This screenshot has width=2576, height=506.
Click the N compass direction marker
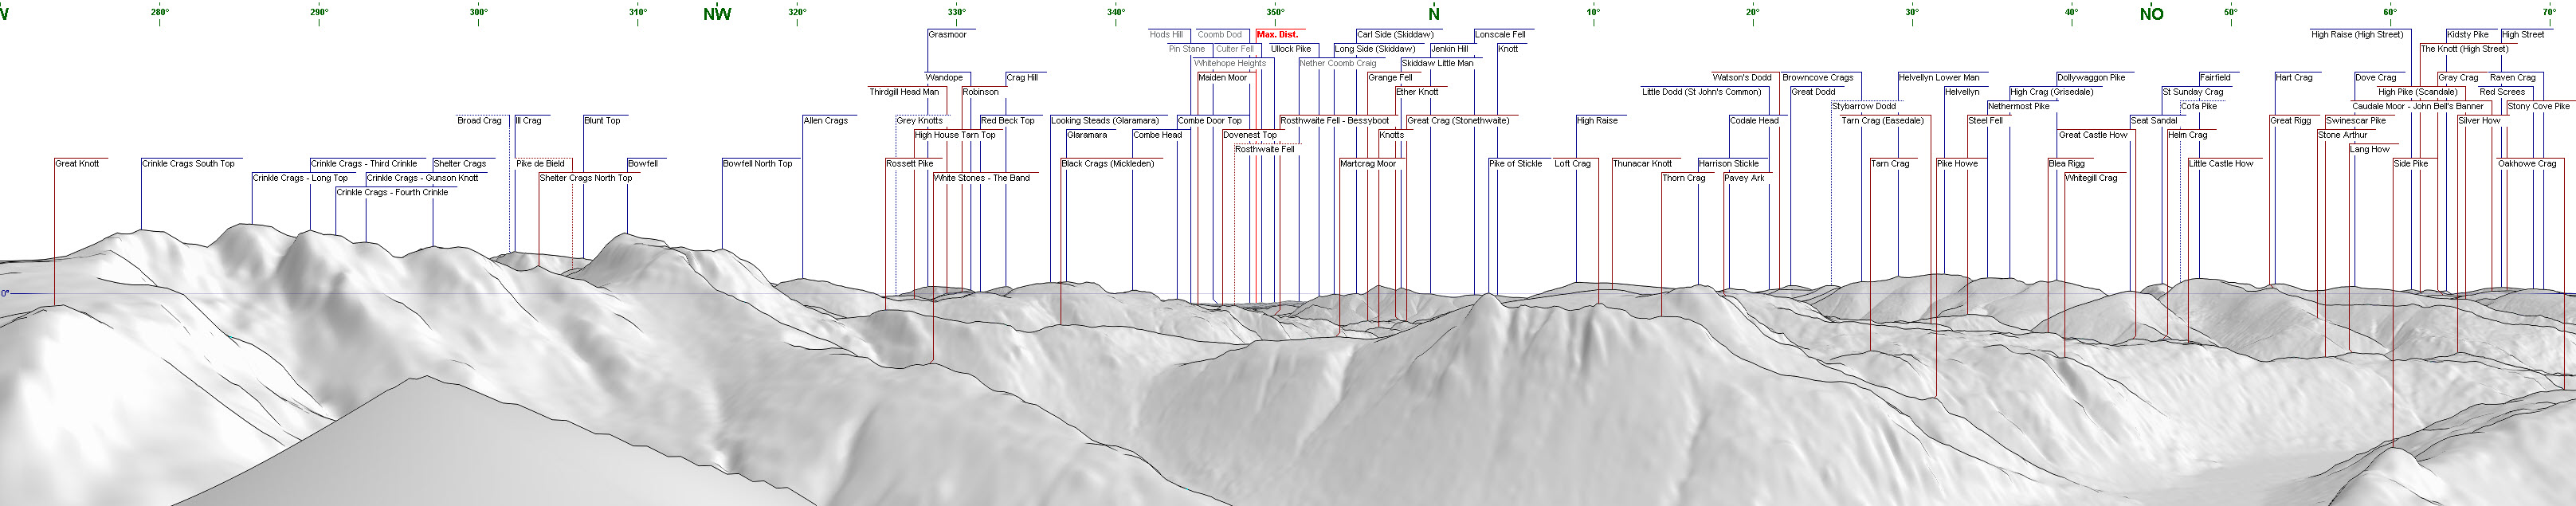click(1434, 14)
